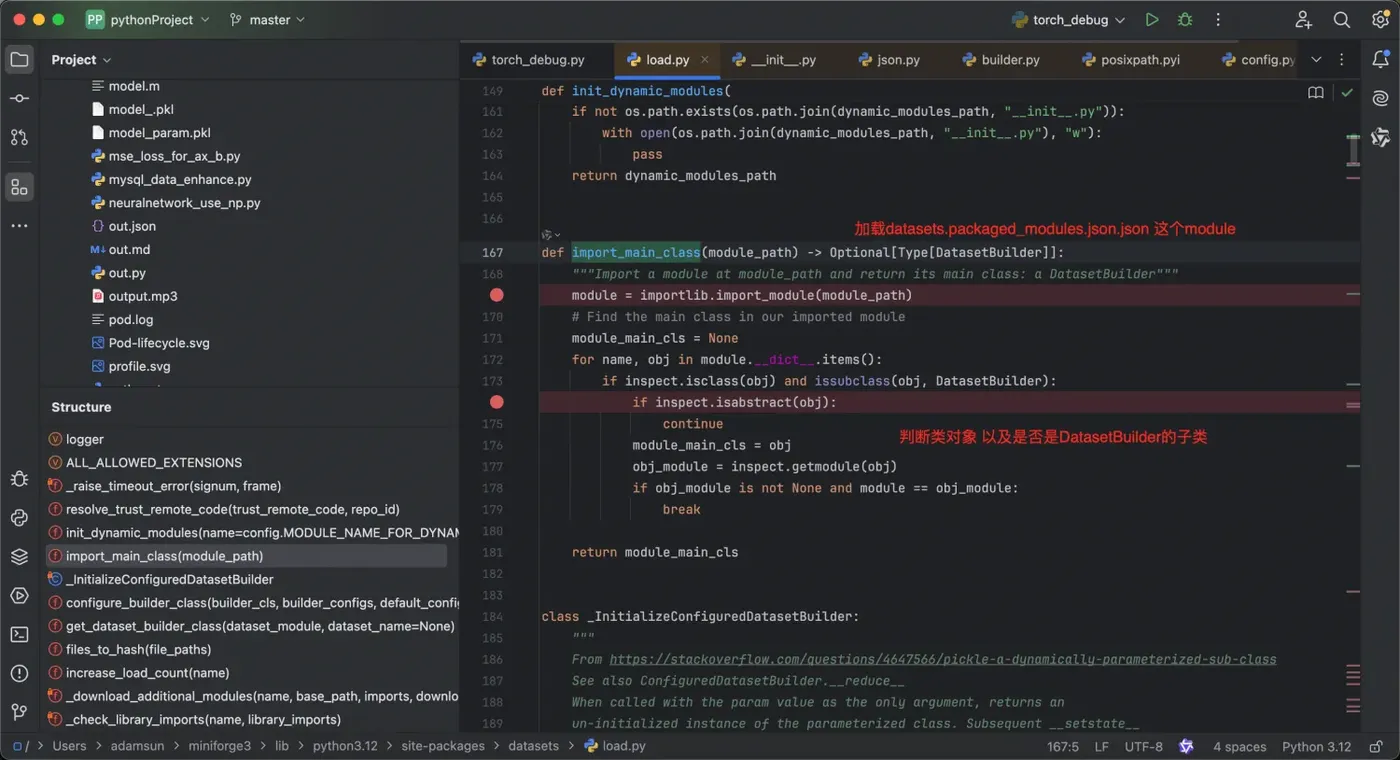Click the inspections green checkmark

[1347, 92]
